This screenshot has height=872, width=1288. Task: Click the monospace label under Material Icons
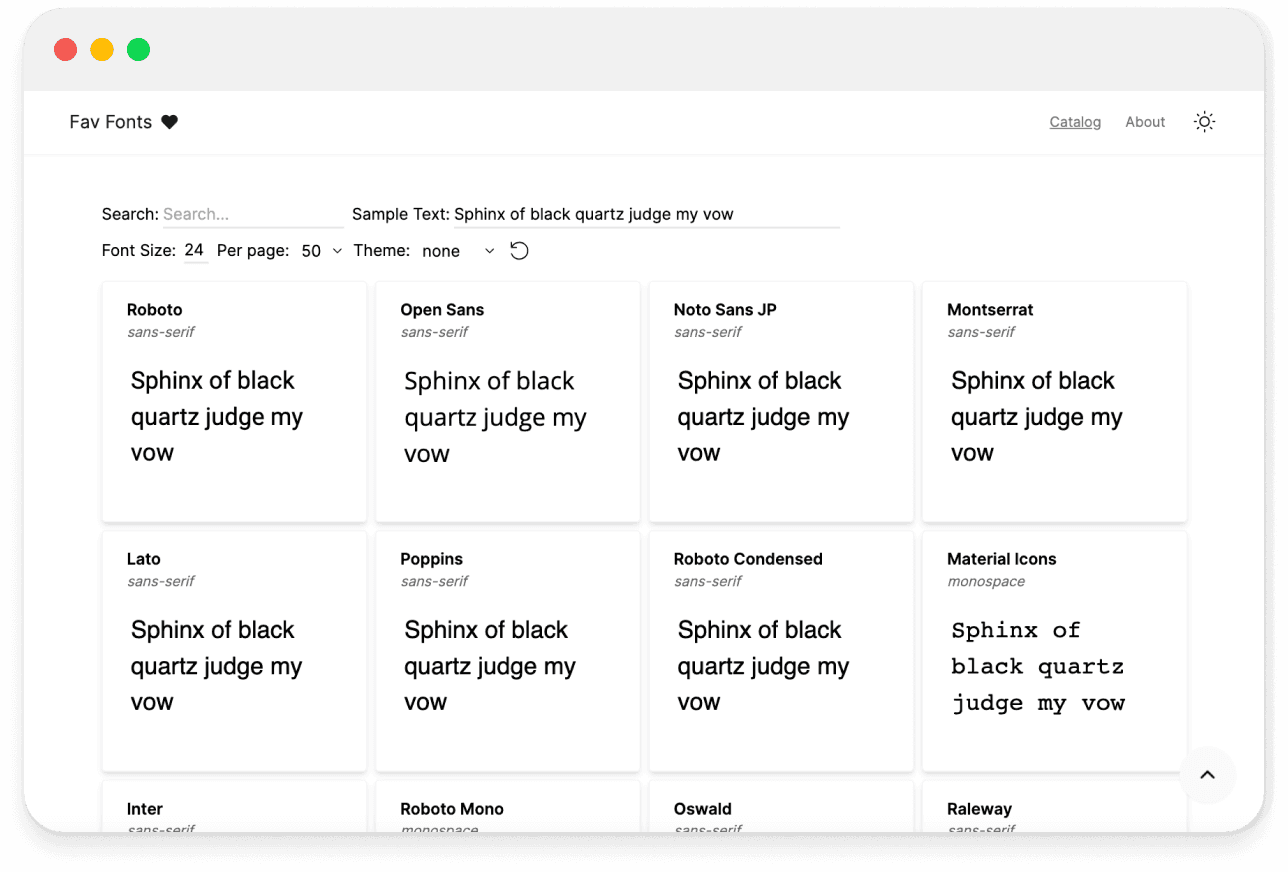click(986, 581)
